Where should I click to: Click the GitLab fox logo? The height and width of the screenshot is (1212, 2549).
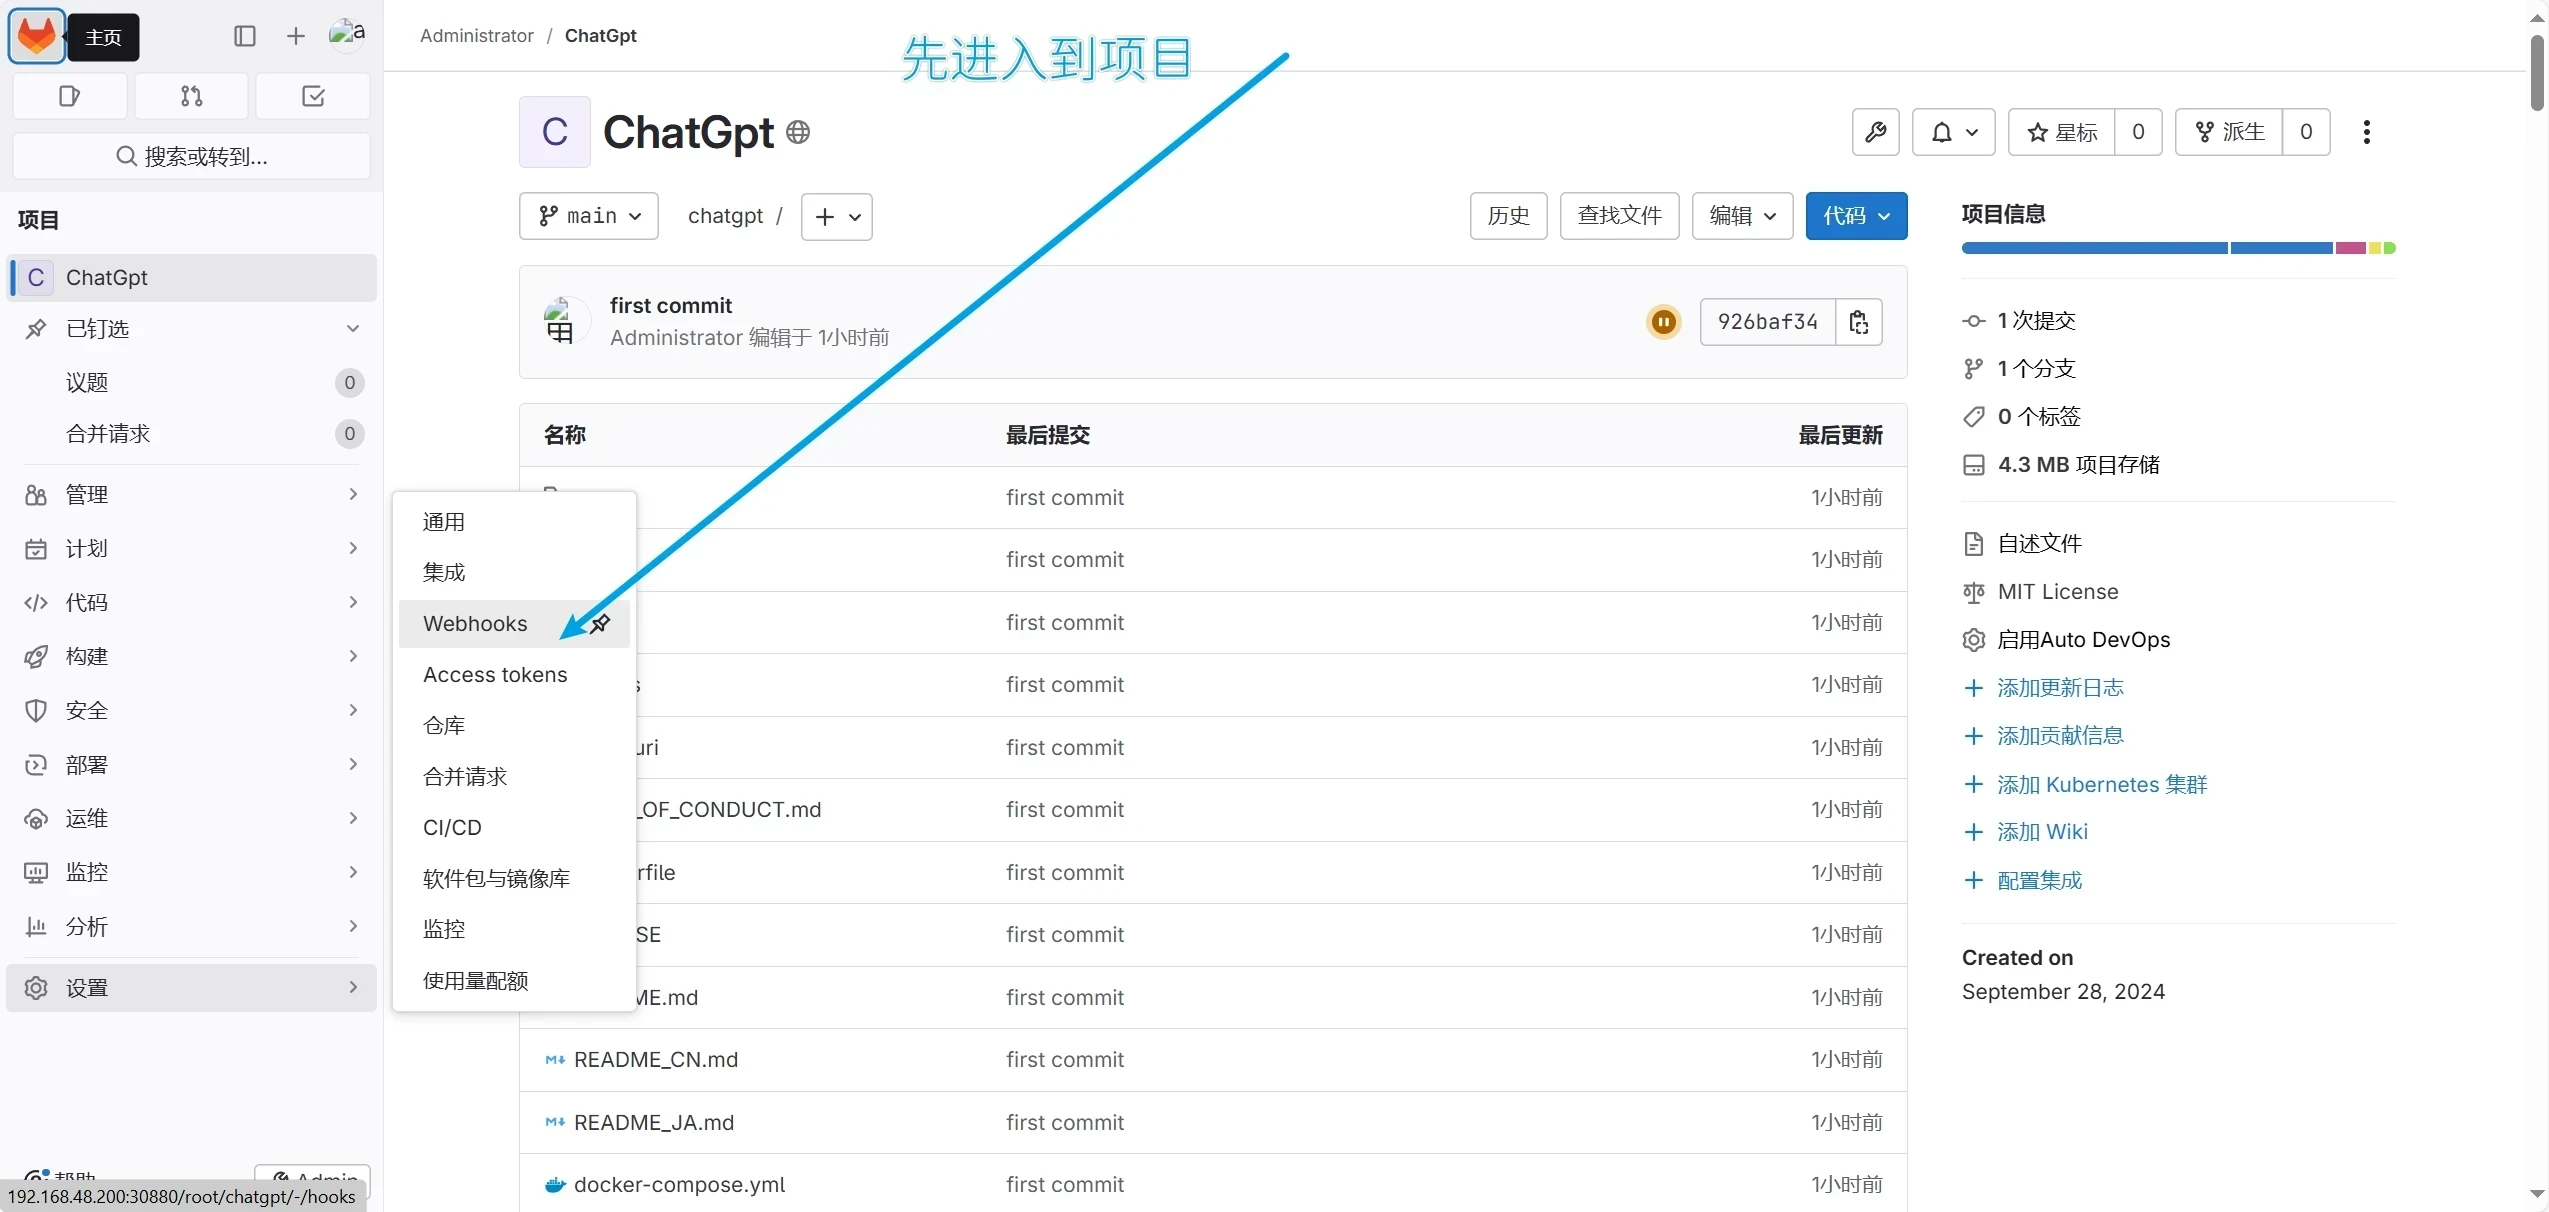tap(37, 37)
